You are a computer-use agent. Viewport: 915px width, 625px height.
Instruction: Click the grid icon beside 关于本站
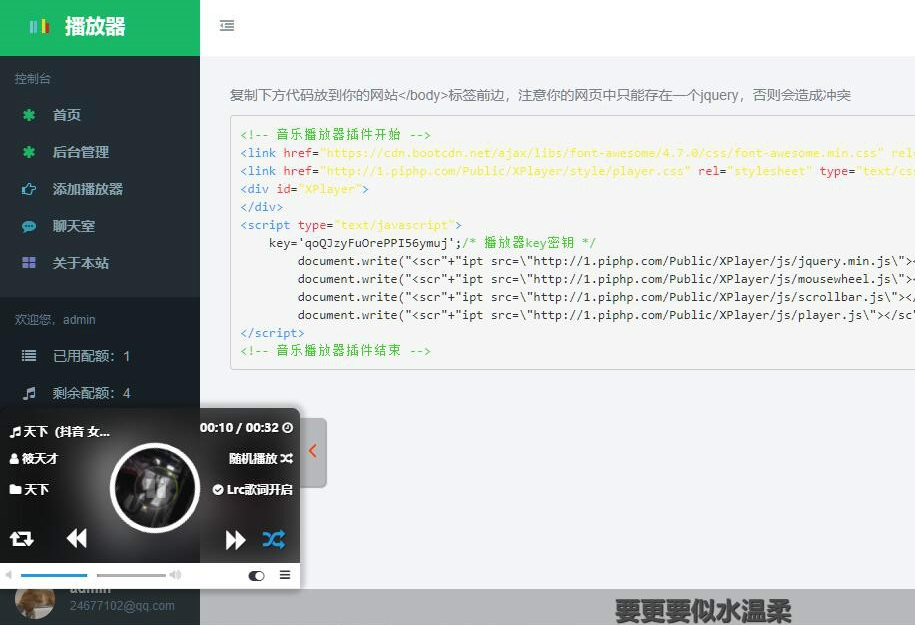coord(29,263)
